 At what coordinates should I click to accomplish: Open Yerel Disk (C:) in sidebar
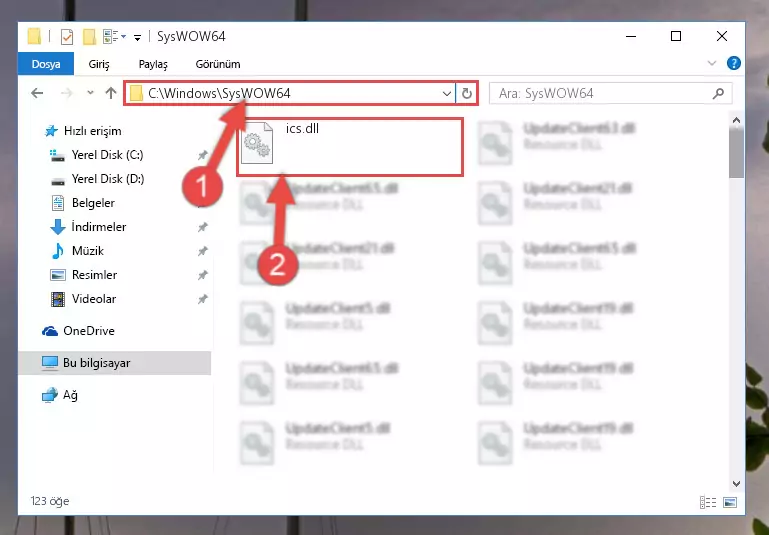(x=107, y=155)
